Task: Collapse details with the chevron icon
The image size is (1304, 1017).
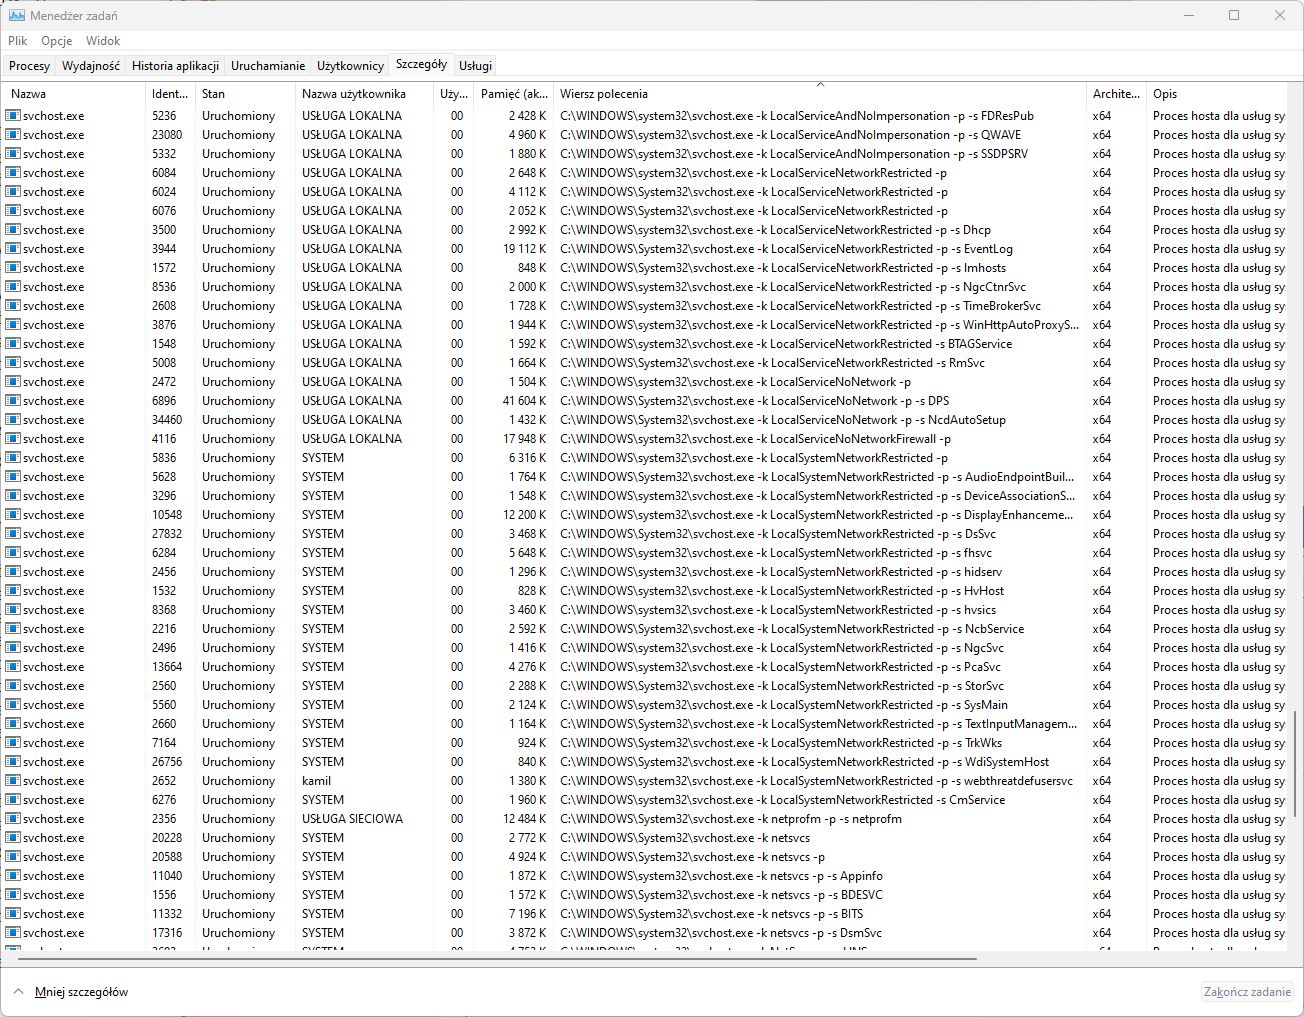Action: (x=17, y=992)
